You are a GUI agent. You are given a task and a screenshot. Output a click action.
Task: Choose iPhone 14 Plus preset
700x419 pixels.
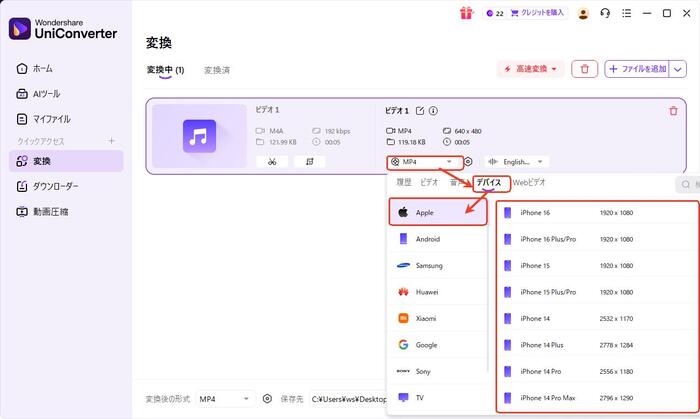[x=597, y=345]
